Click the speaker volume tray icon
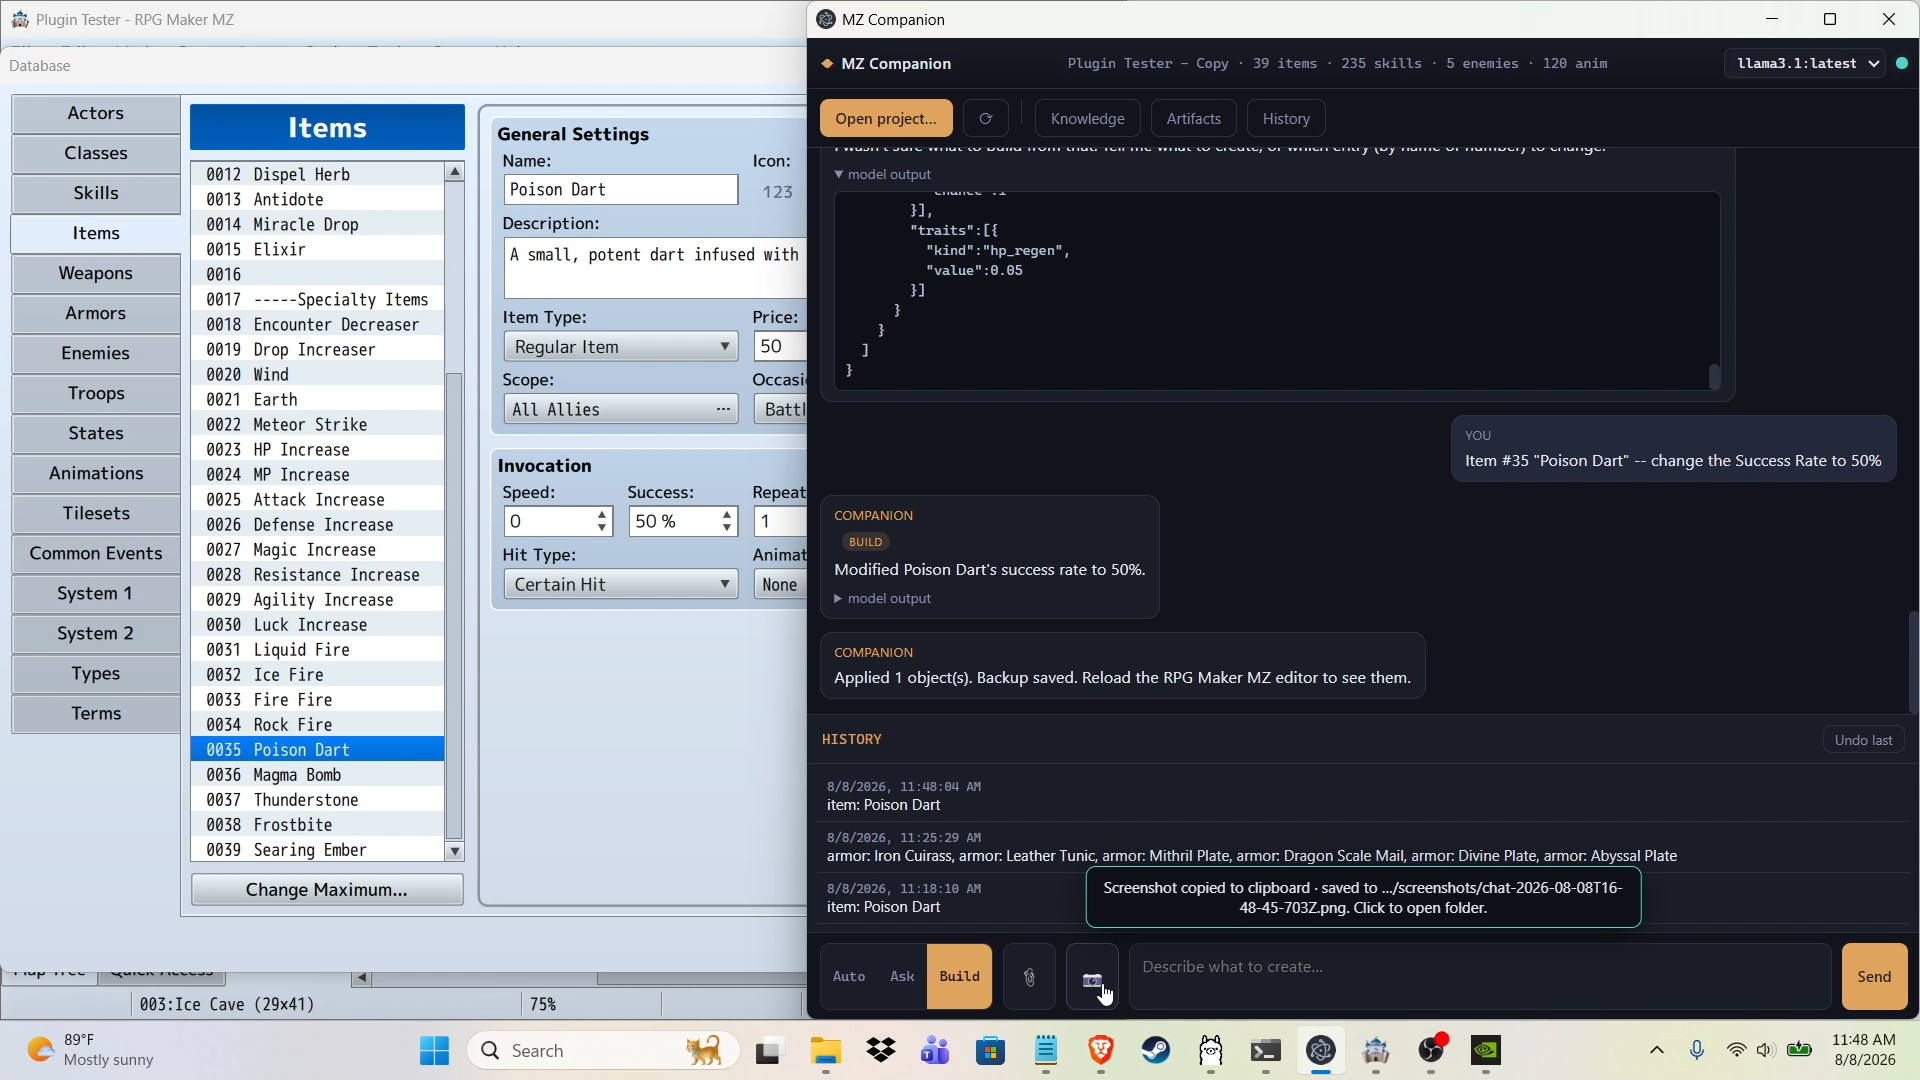Image resolution: width=1920 pixels, height=1080 pixels. (1766, 1050)
